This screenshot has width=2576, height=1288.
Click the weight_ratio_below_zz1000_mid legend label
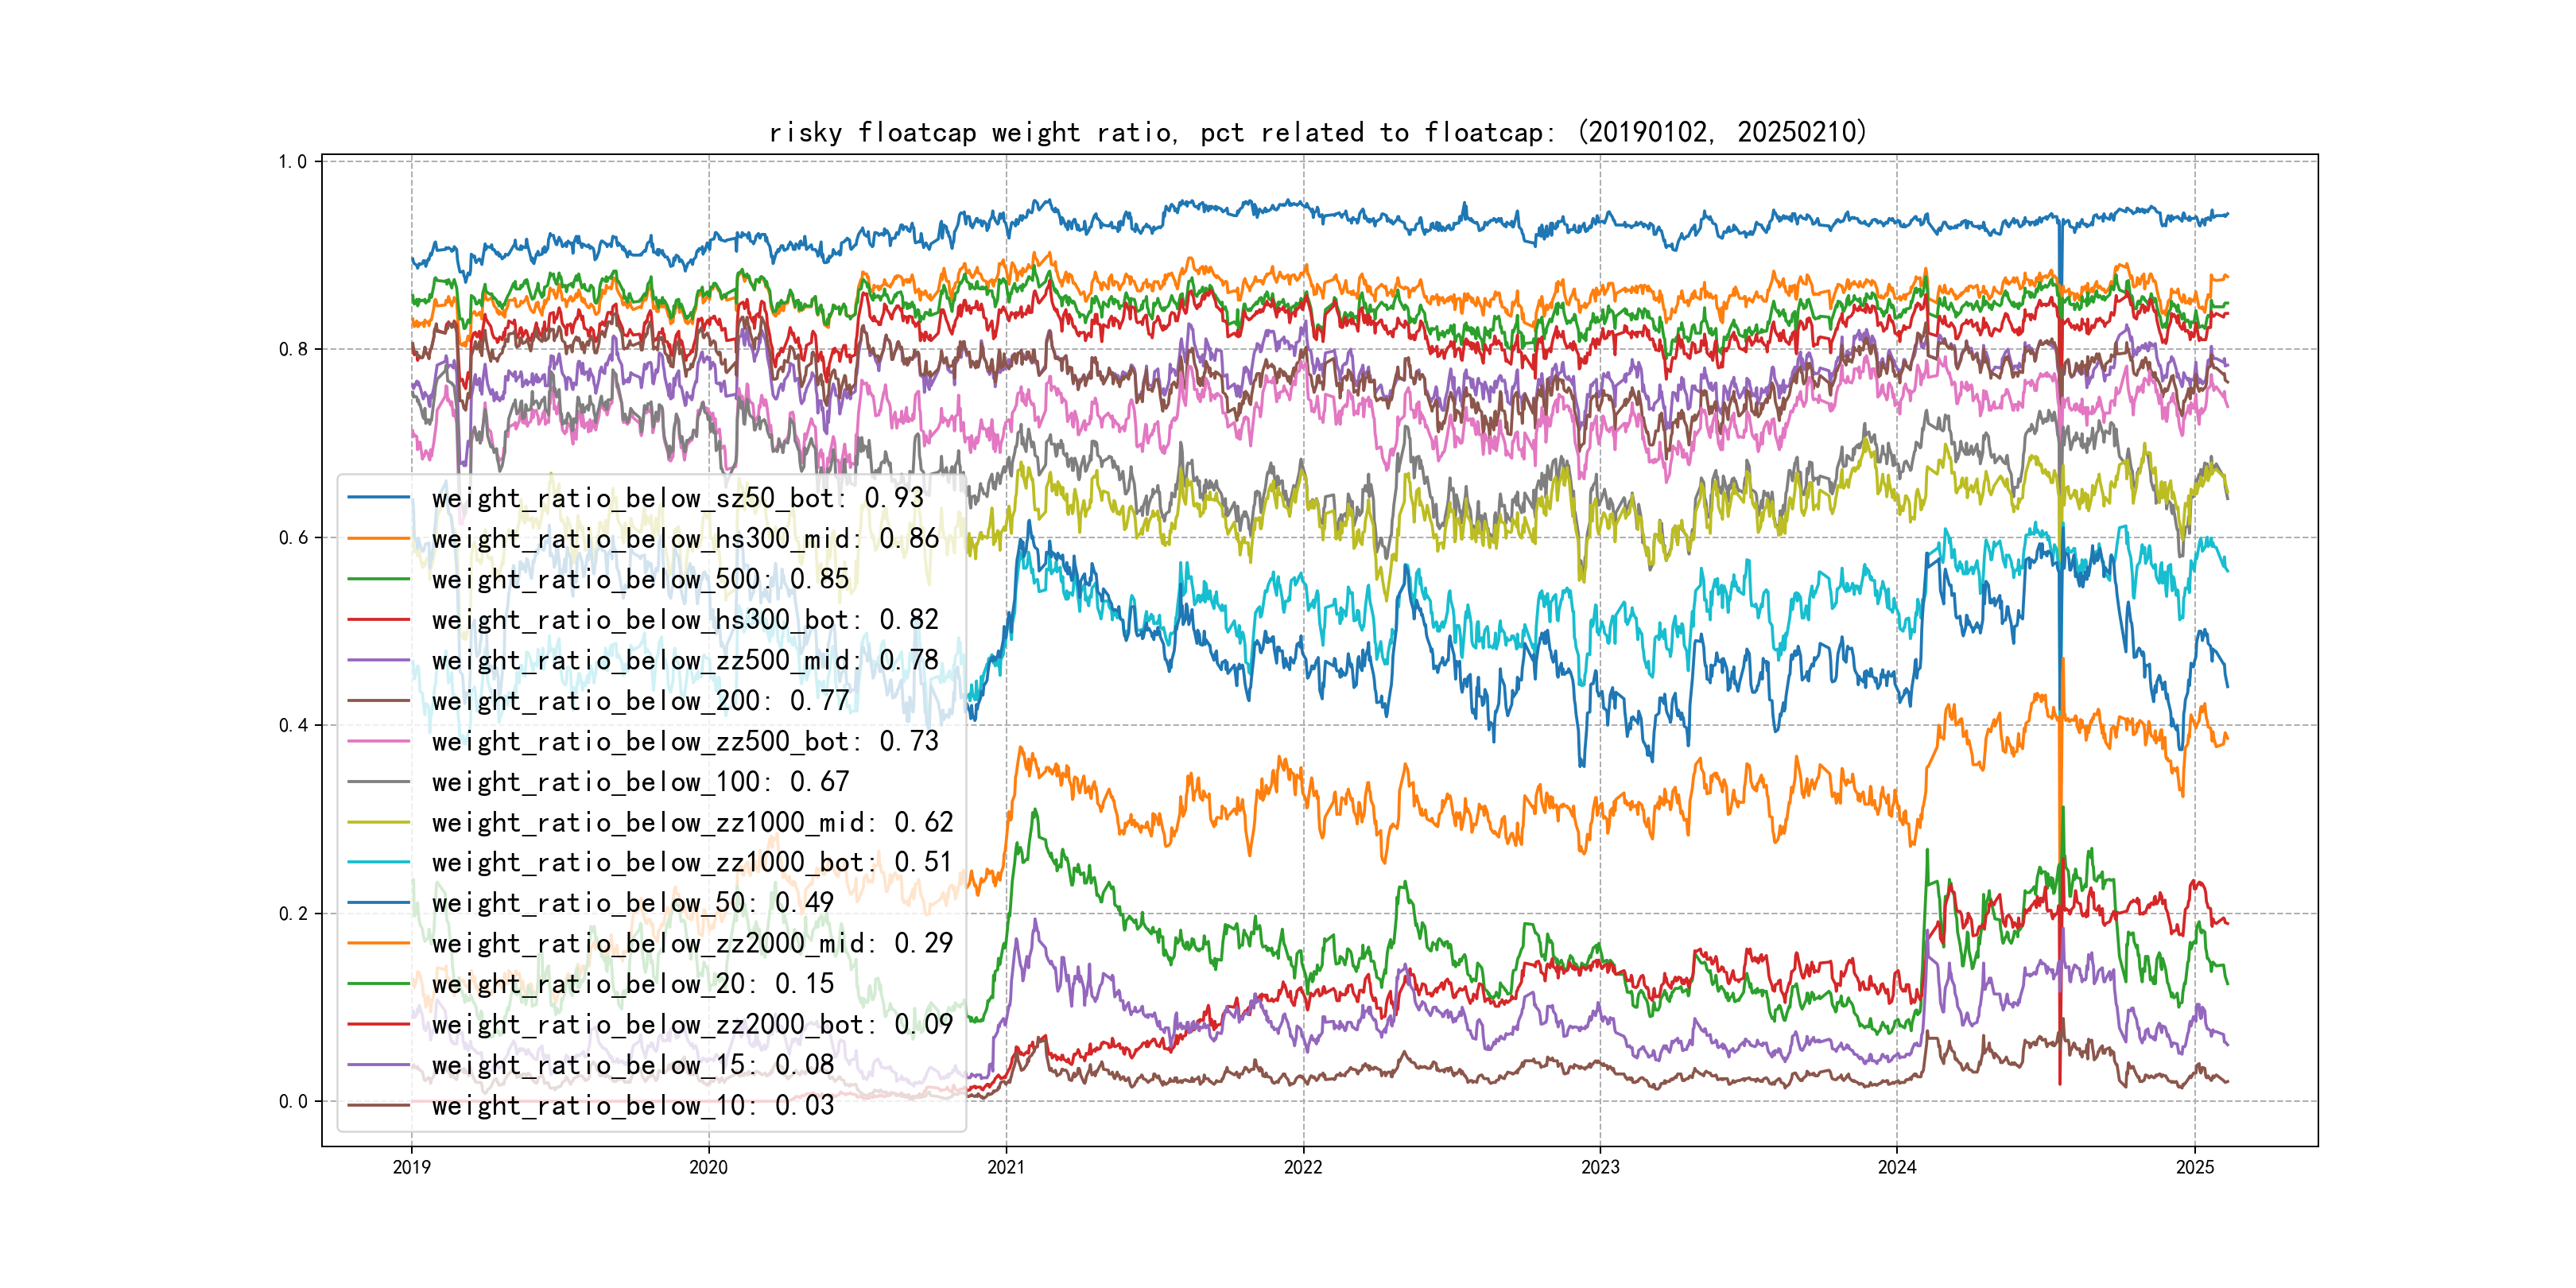[692, 822]
